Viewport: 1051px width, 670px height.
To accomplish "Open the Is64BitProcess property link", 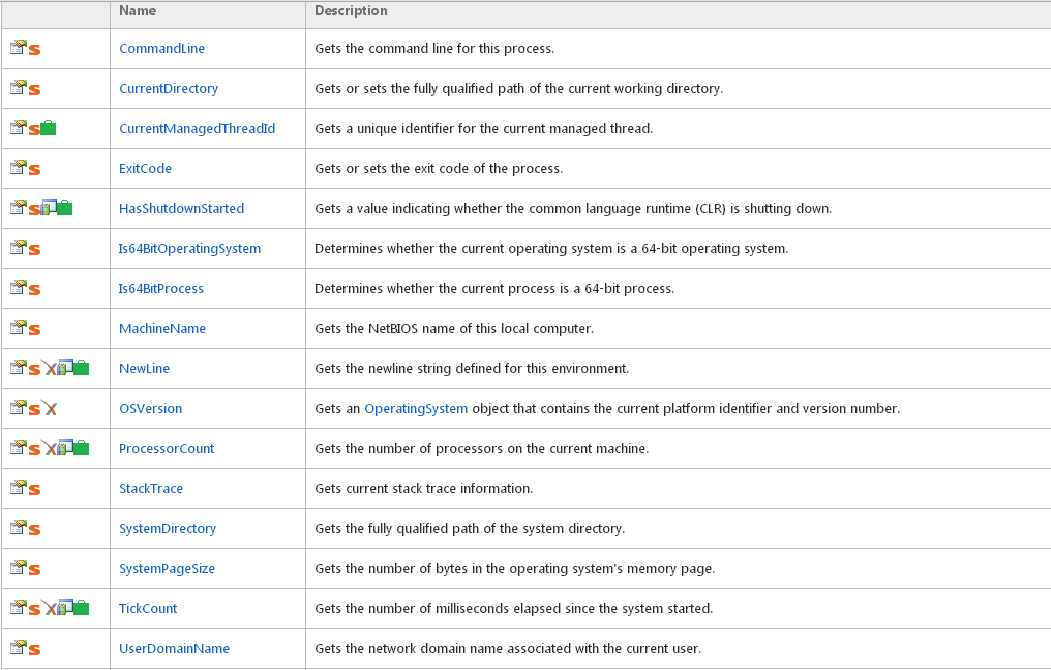I will pyautogui.click(x=161, y=288).
